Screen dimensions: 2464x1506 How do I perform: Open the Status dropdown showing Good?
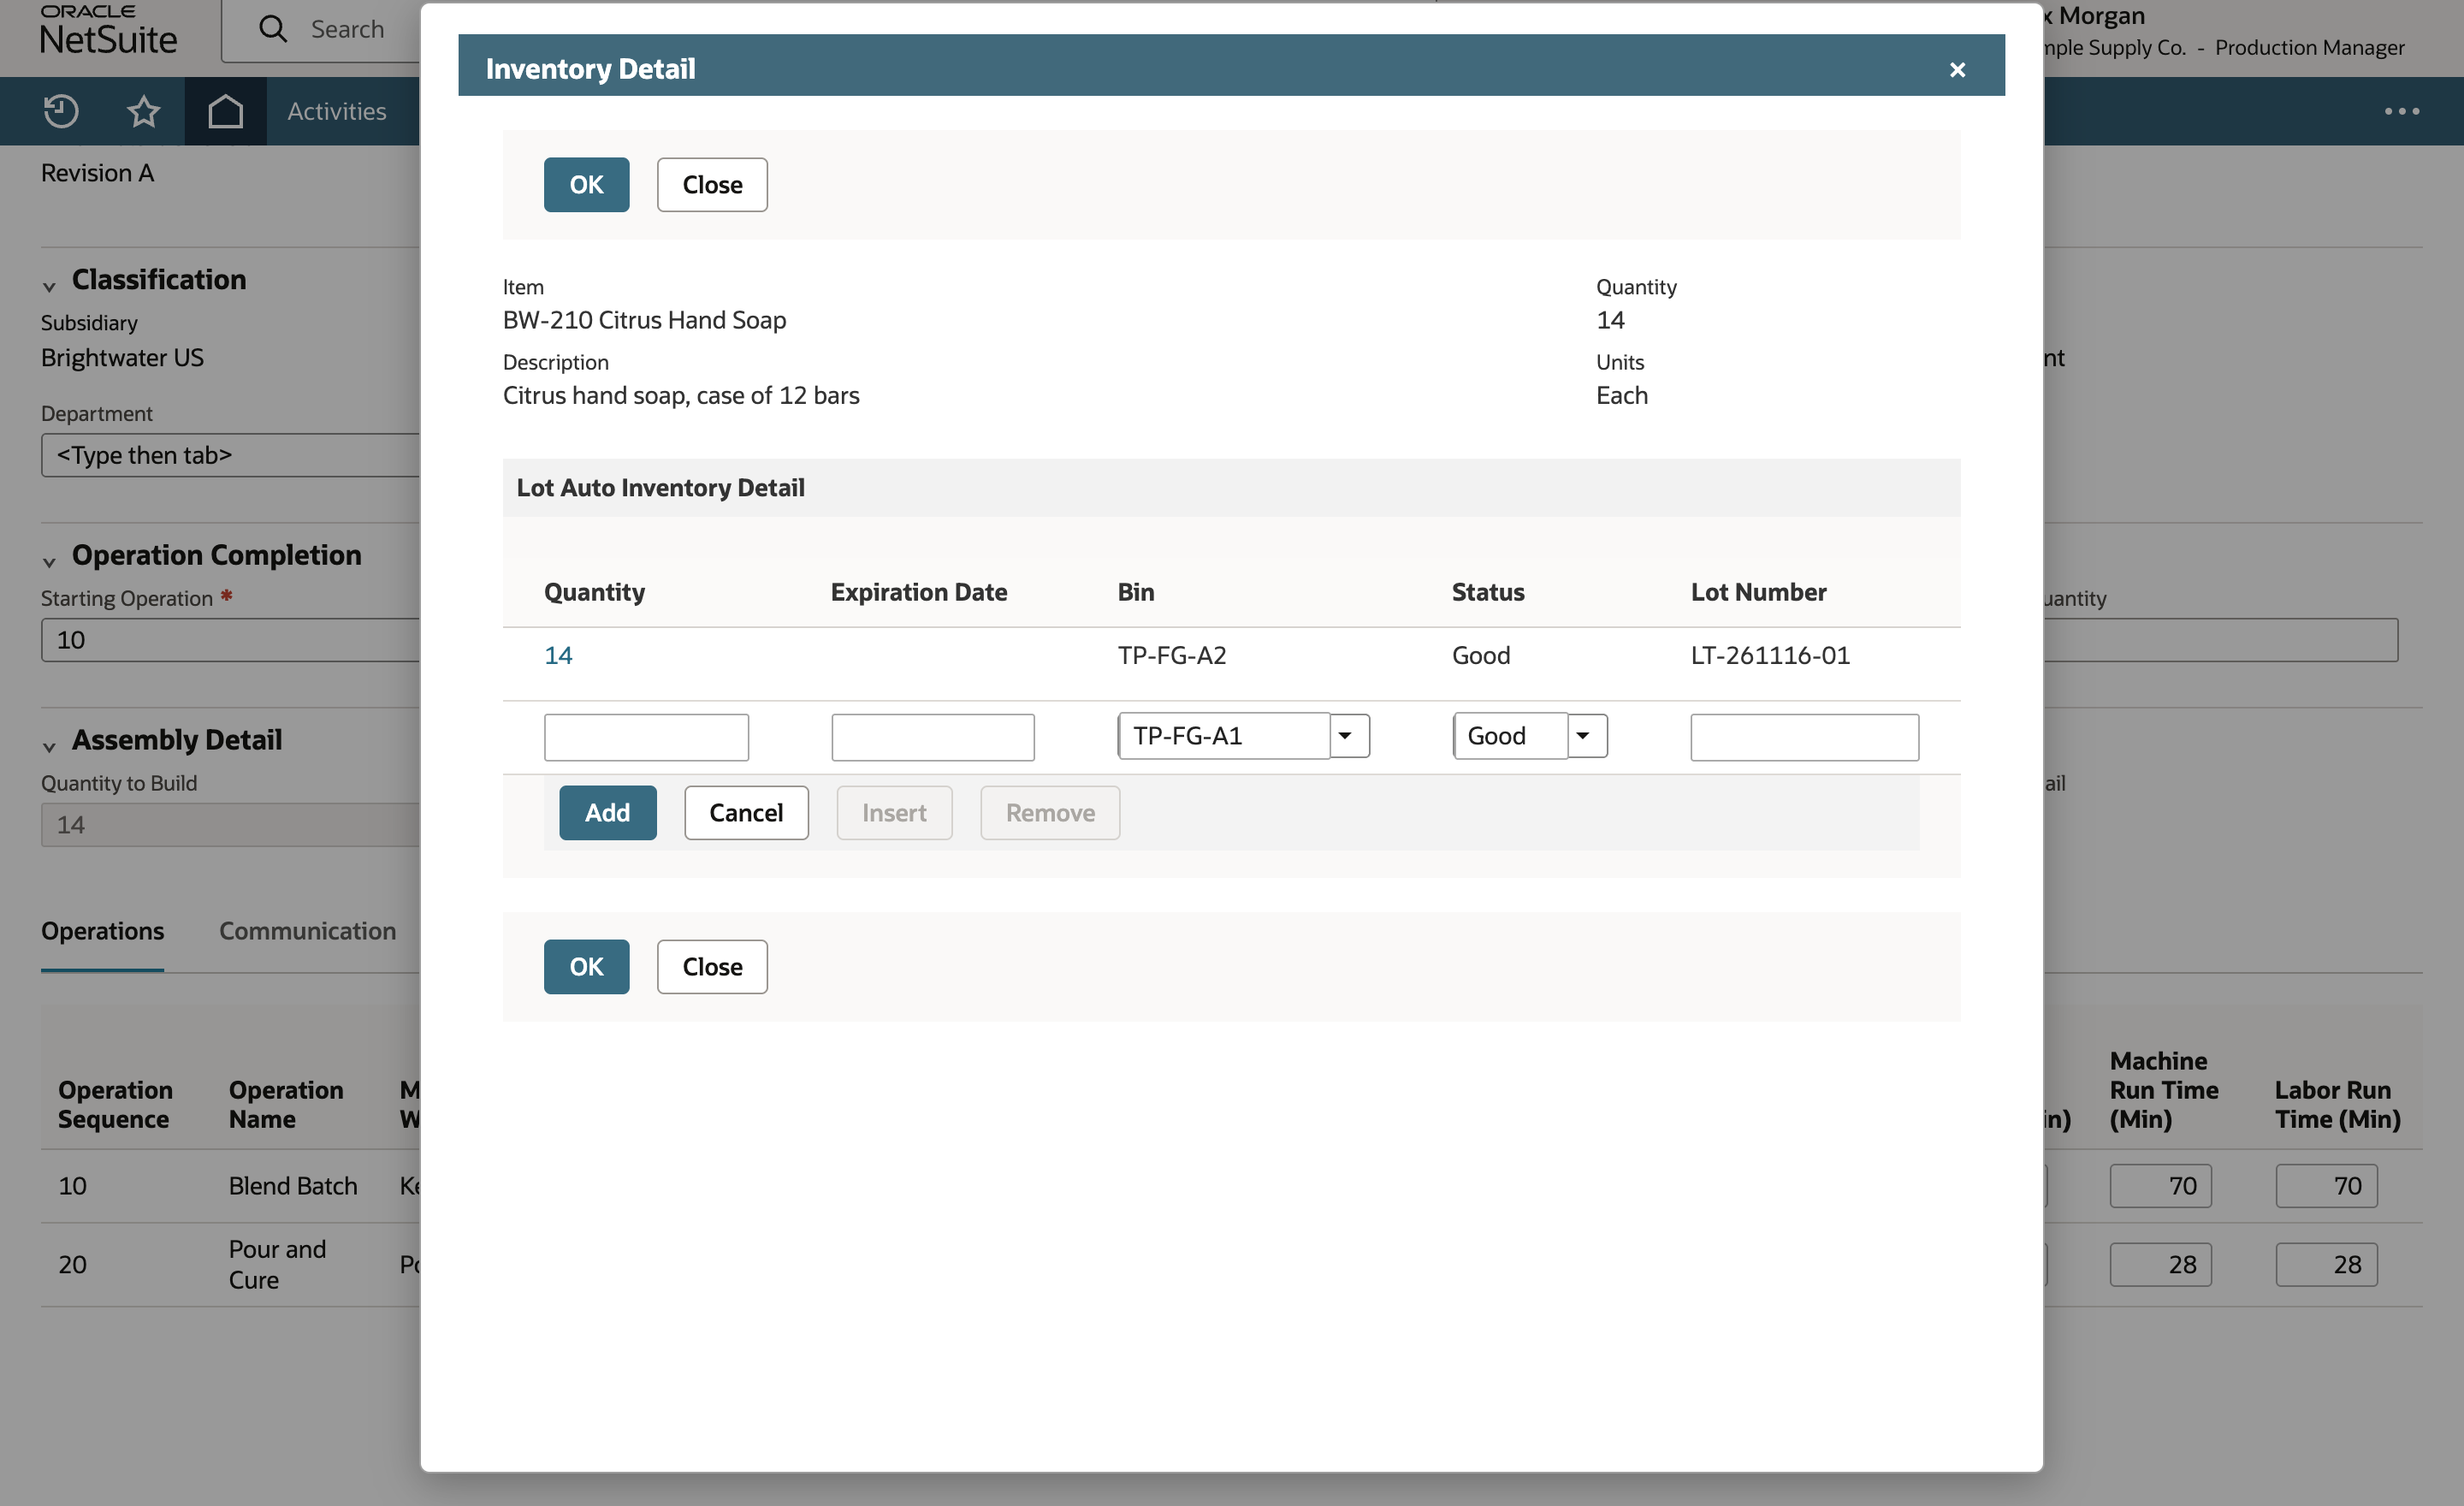(1530, 736)
